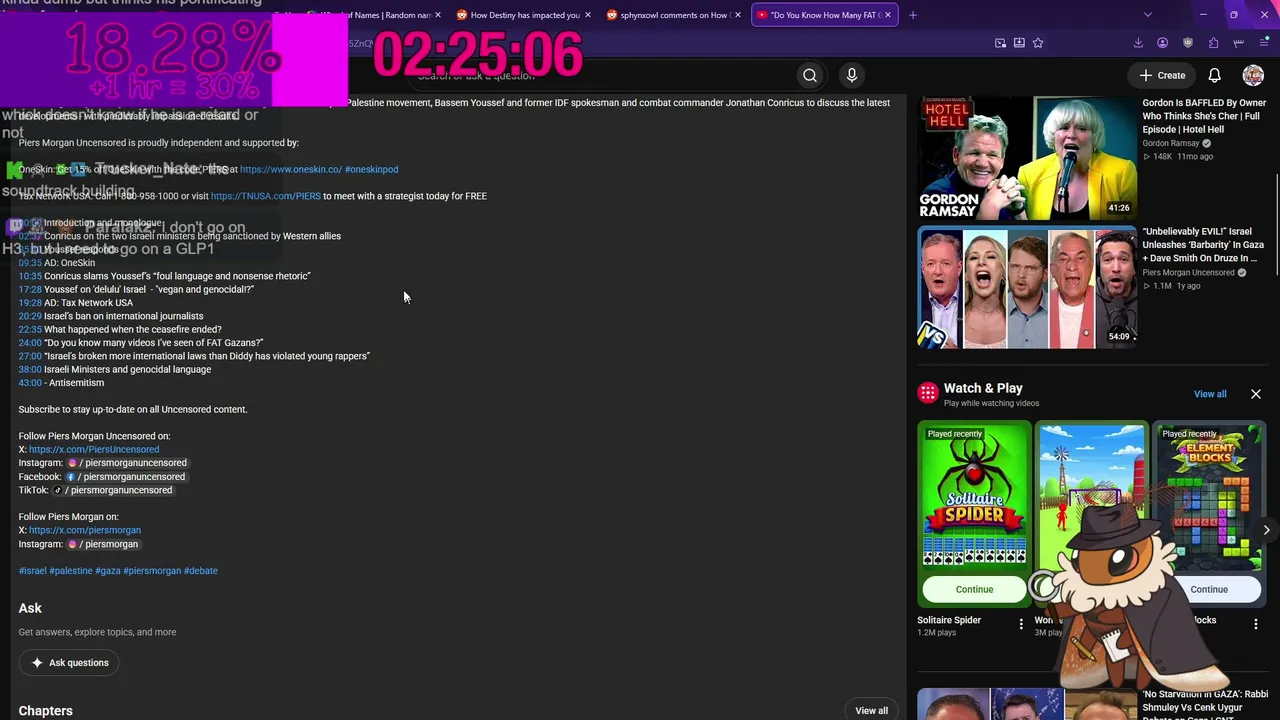Open the YouTube account avatar menu
1280x720 pixels.
pos(1253,75)
